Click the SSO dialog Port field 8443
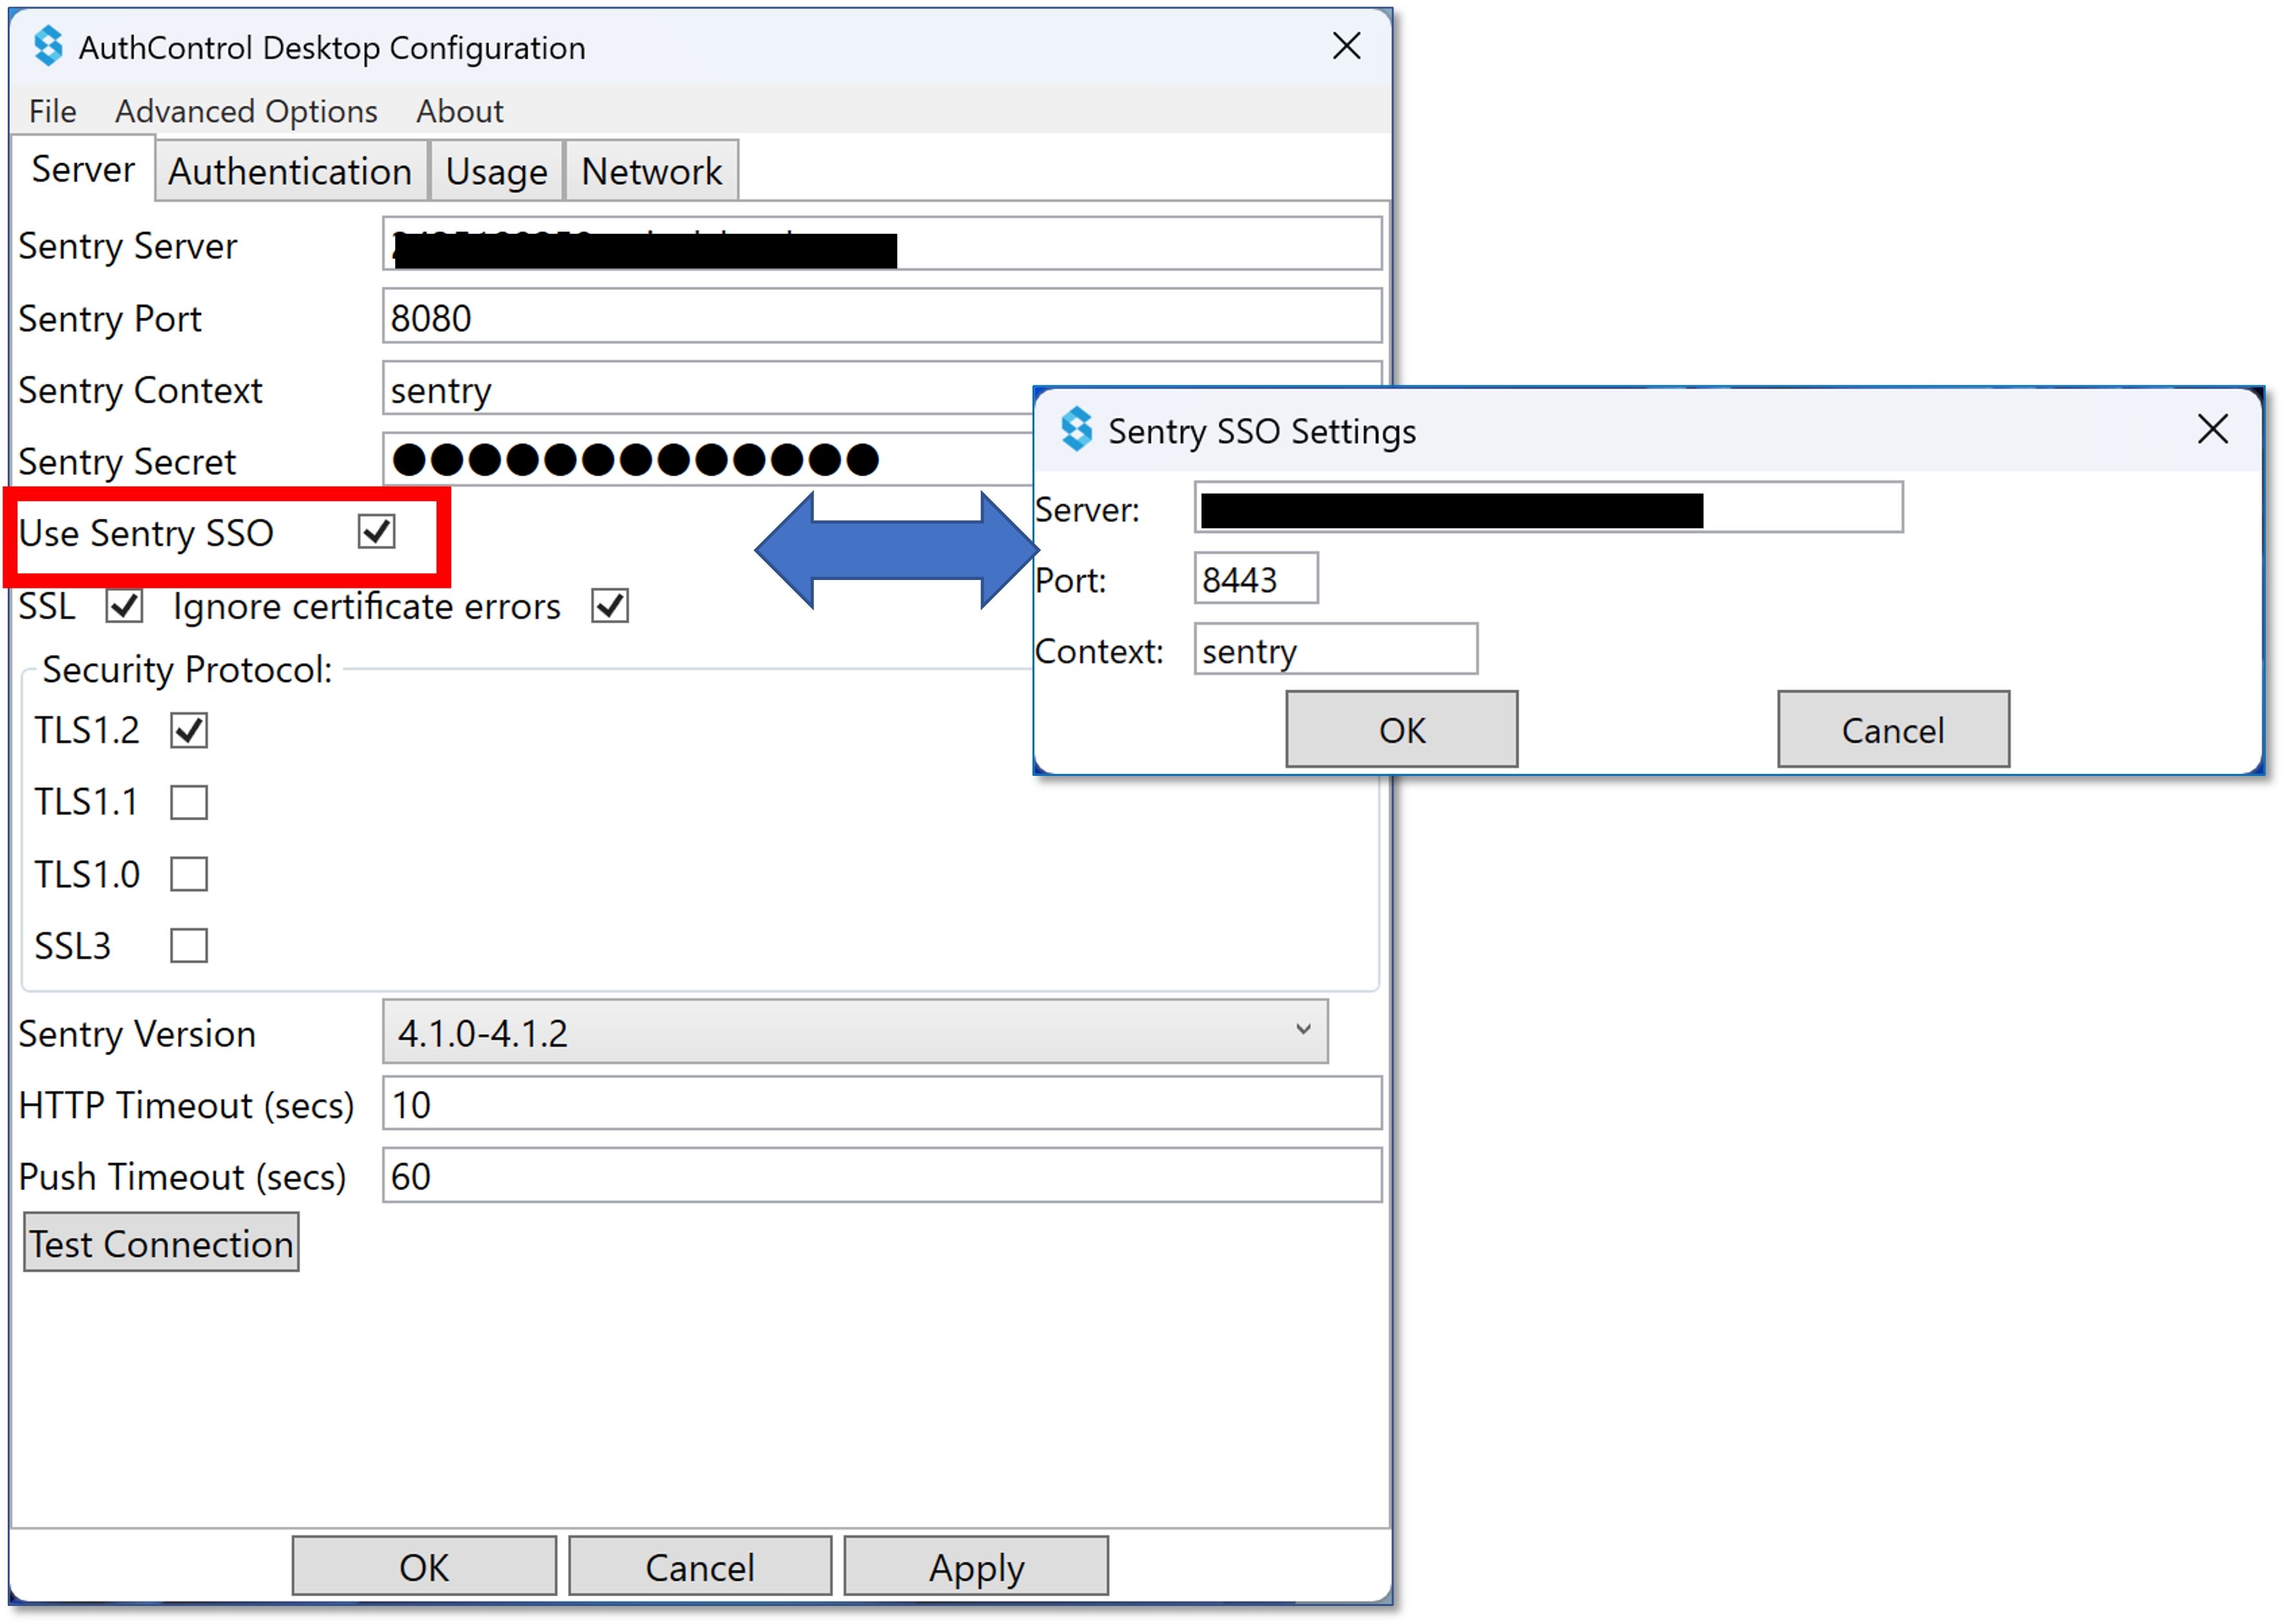Screen dimensions: 2286x1624 tap(1256, 579)
